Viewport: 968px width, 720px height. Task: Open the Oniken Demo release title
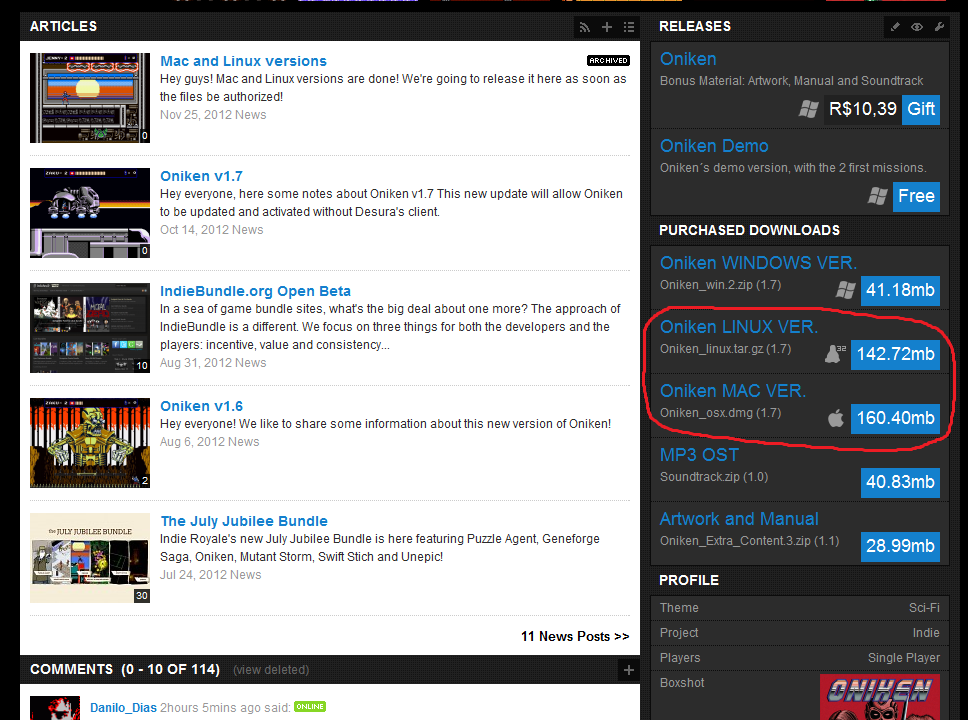click(x=714, y=146)
